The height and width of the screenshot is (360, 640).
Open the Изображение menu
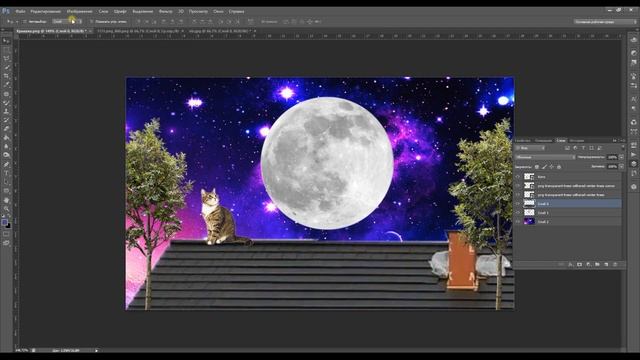click(80, 11)
